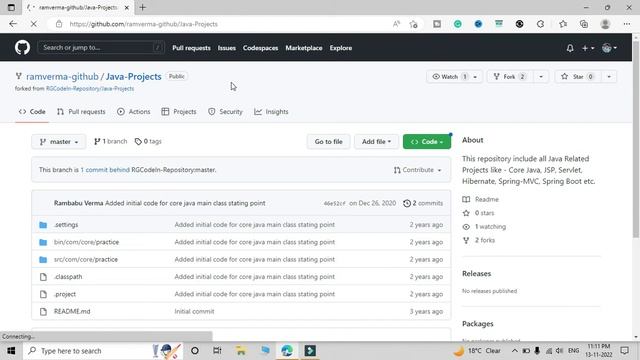
Task: Open the browser favorites star list
Action: pyautogui.click(x=563, y=24)
